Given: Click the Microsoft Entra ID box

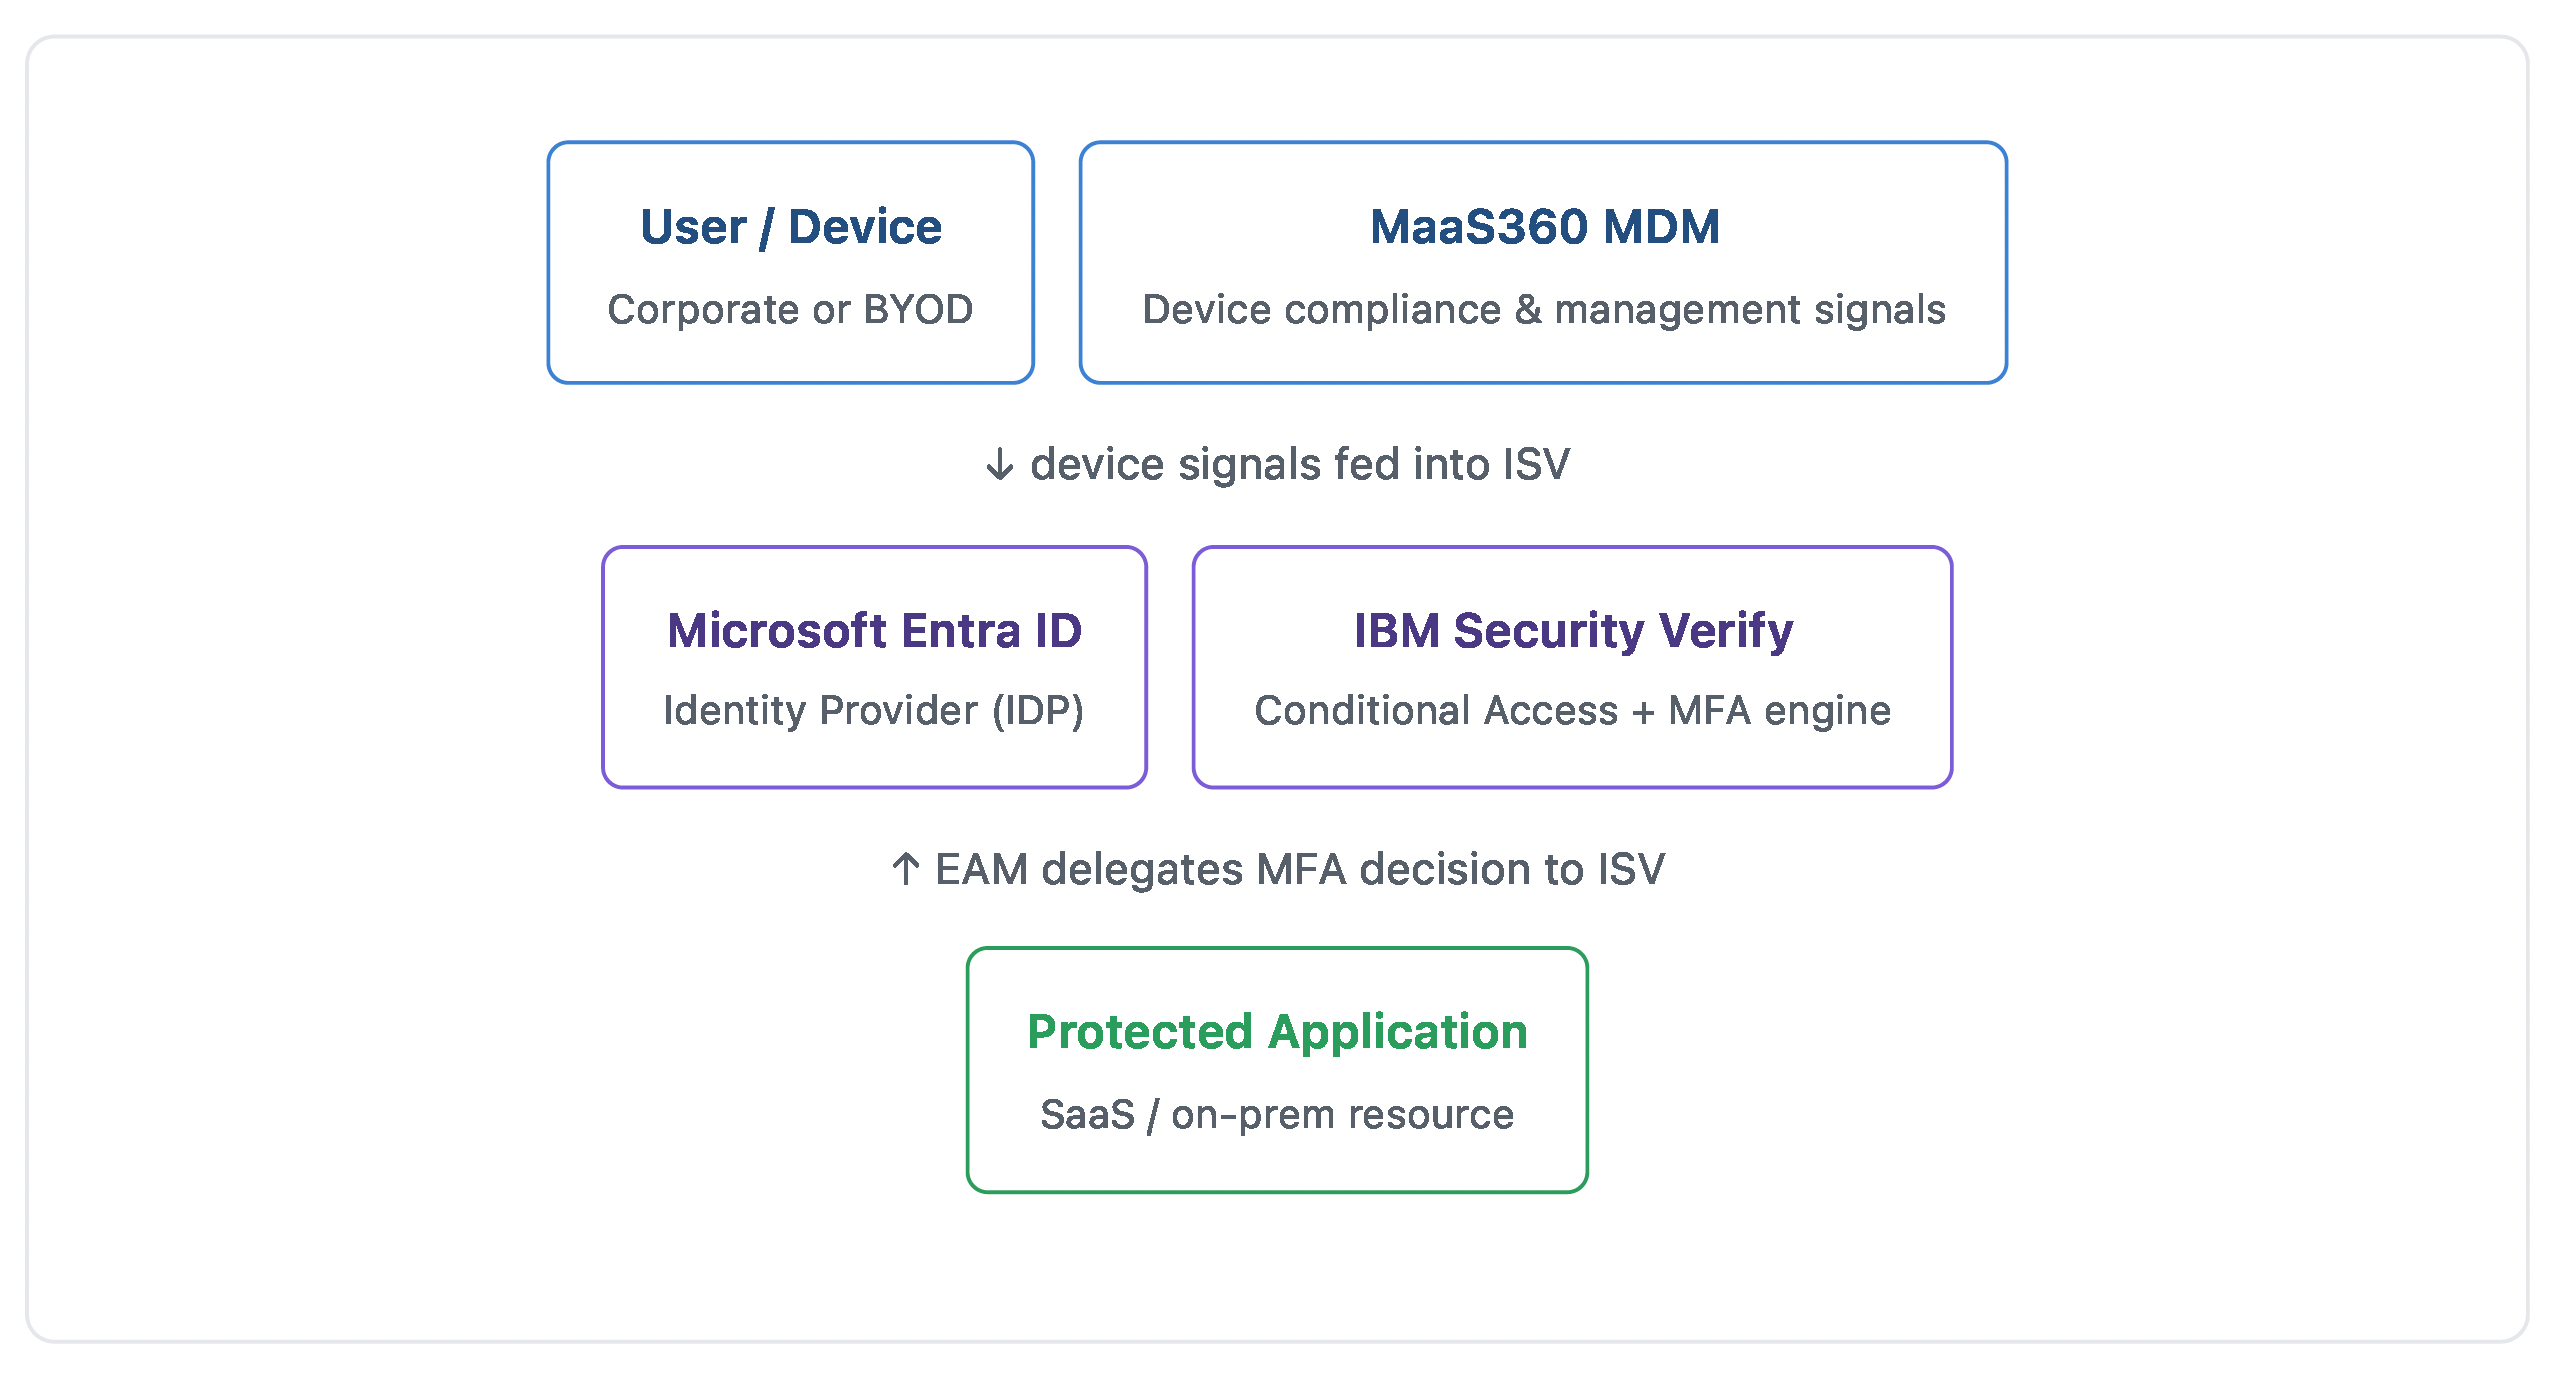Looking at the screenshot, I should (x=874, y=667).
